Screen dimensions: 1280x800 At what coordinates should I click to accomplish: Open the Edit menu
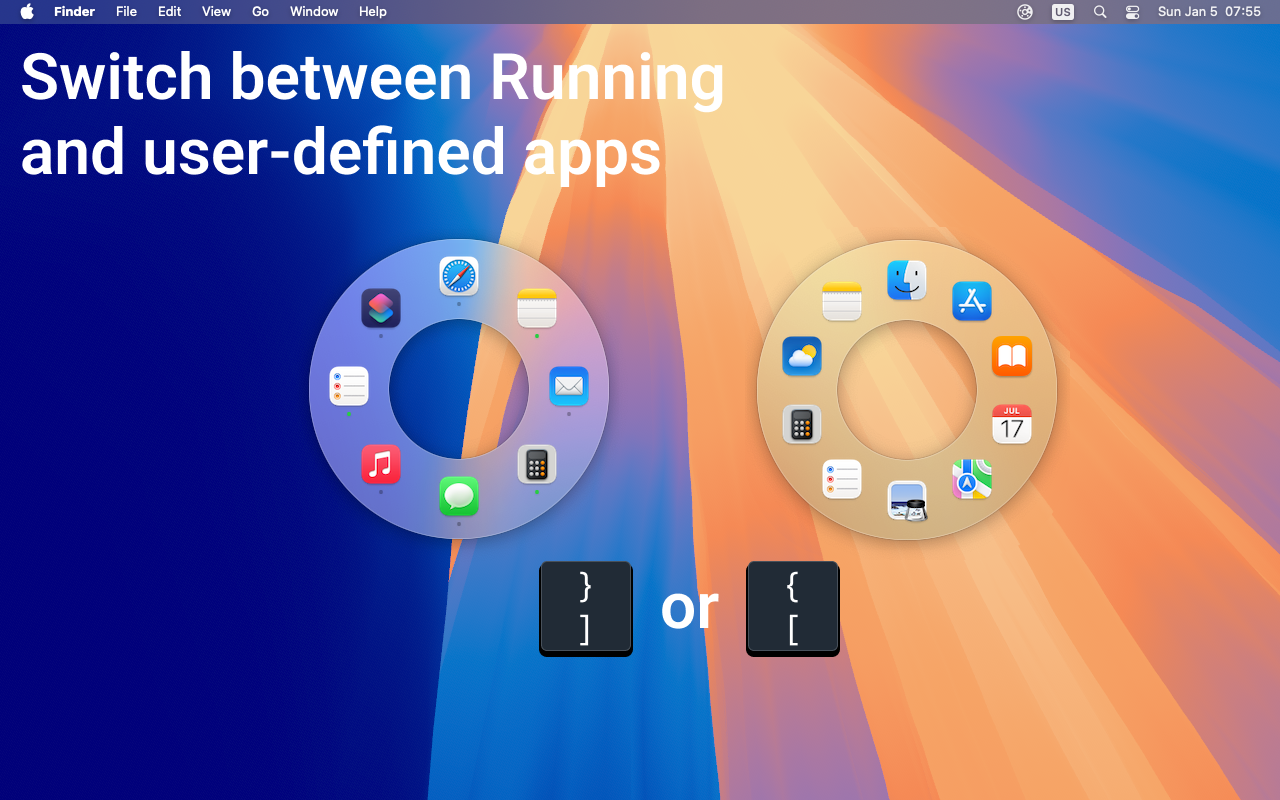pos(170,12)
